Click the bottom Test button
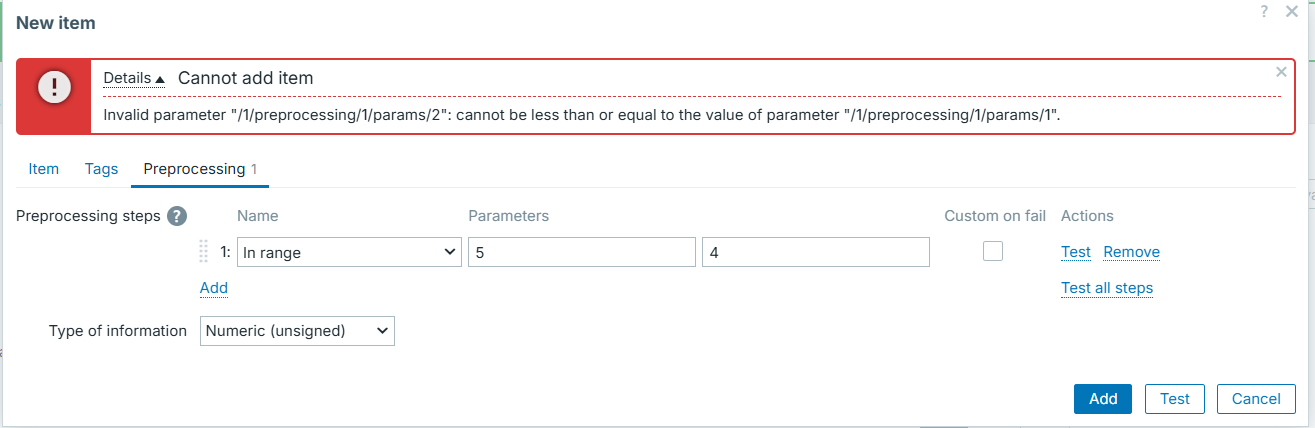 [x=1175, y=399]
